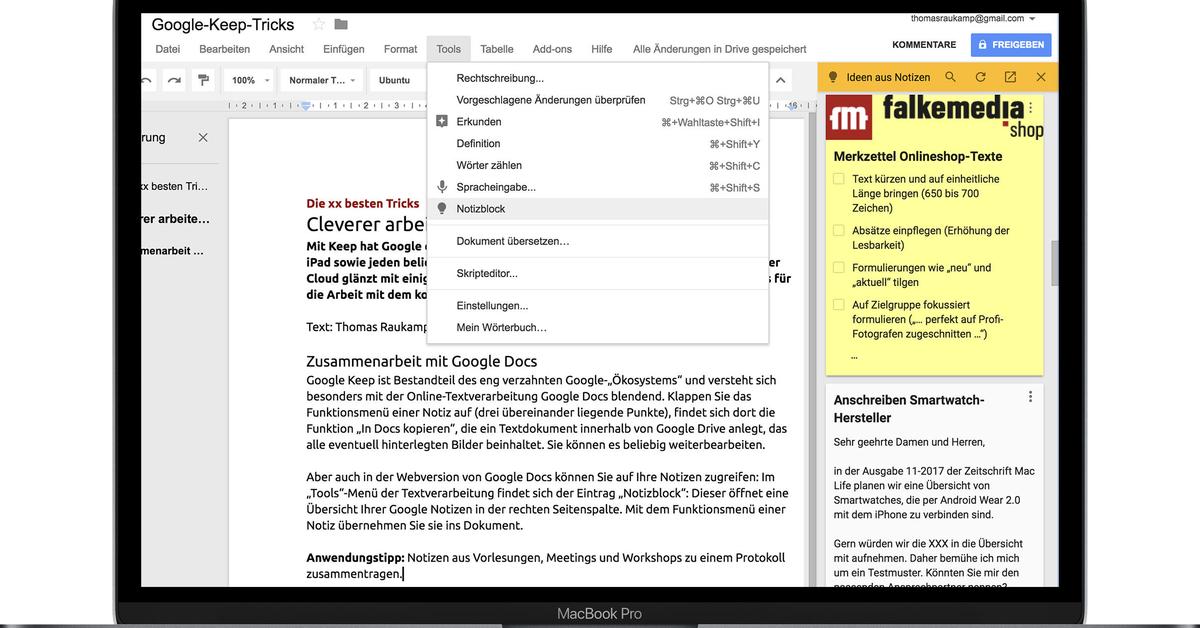Click the Google-Keep-Tricks document title
The image size is (1200, 628).
click(225, 24)
